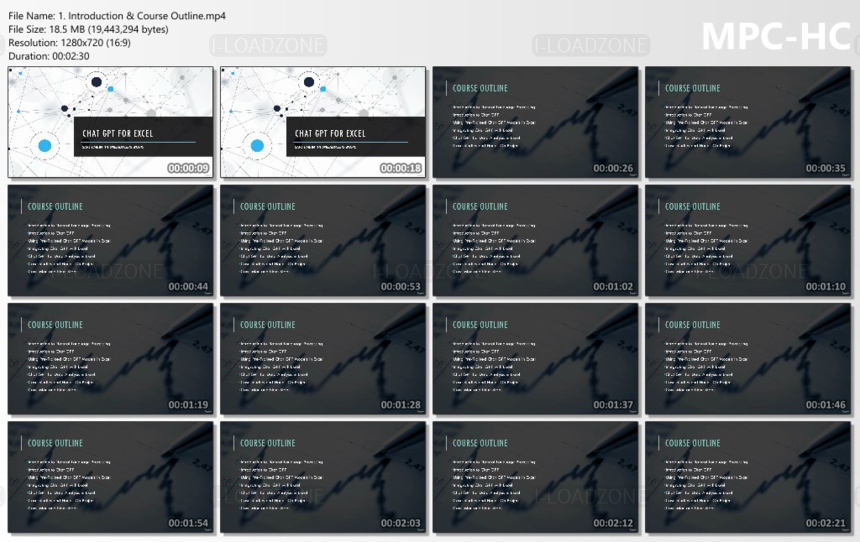Click 'COURSE OUTLINE' heading in 00:02:03 frame
The image size is (860, 542).
(x=268, y=443)
